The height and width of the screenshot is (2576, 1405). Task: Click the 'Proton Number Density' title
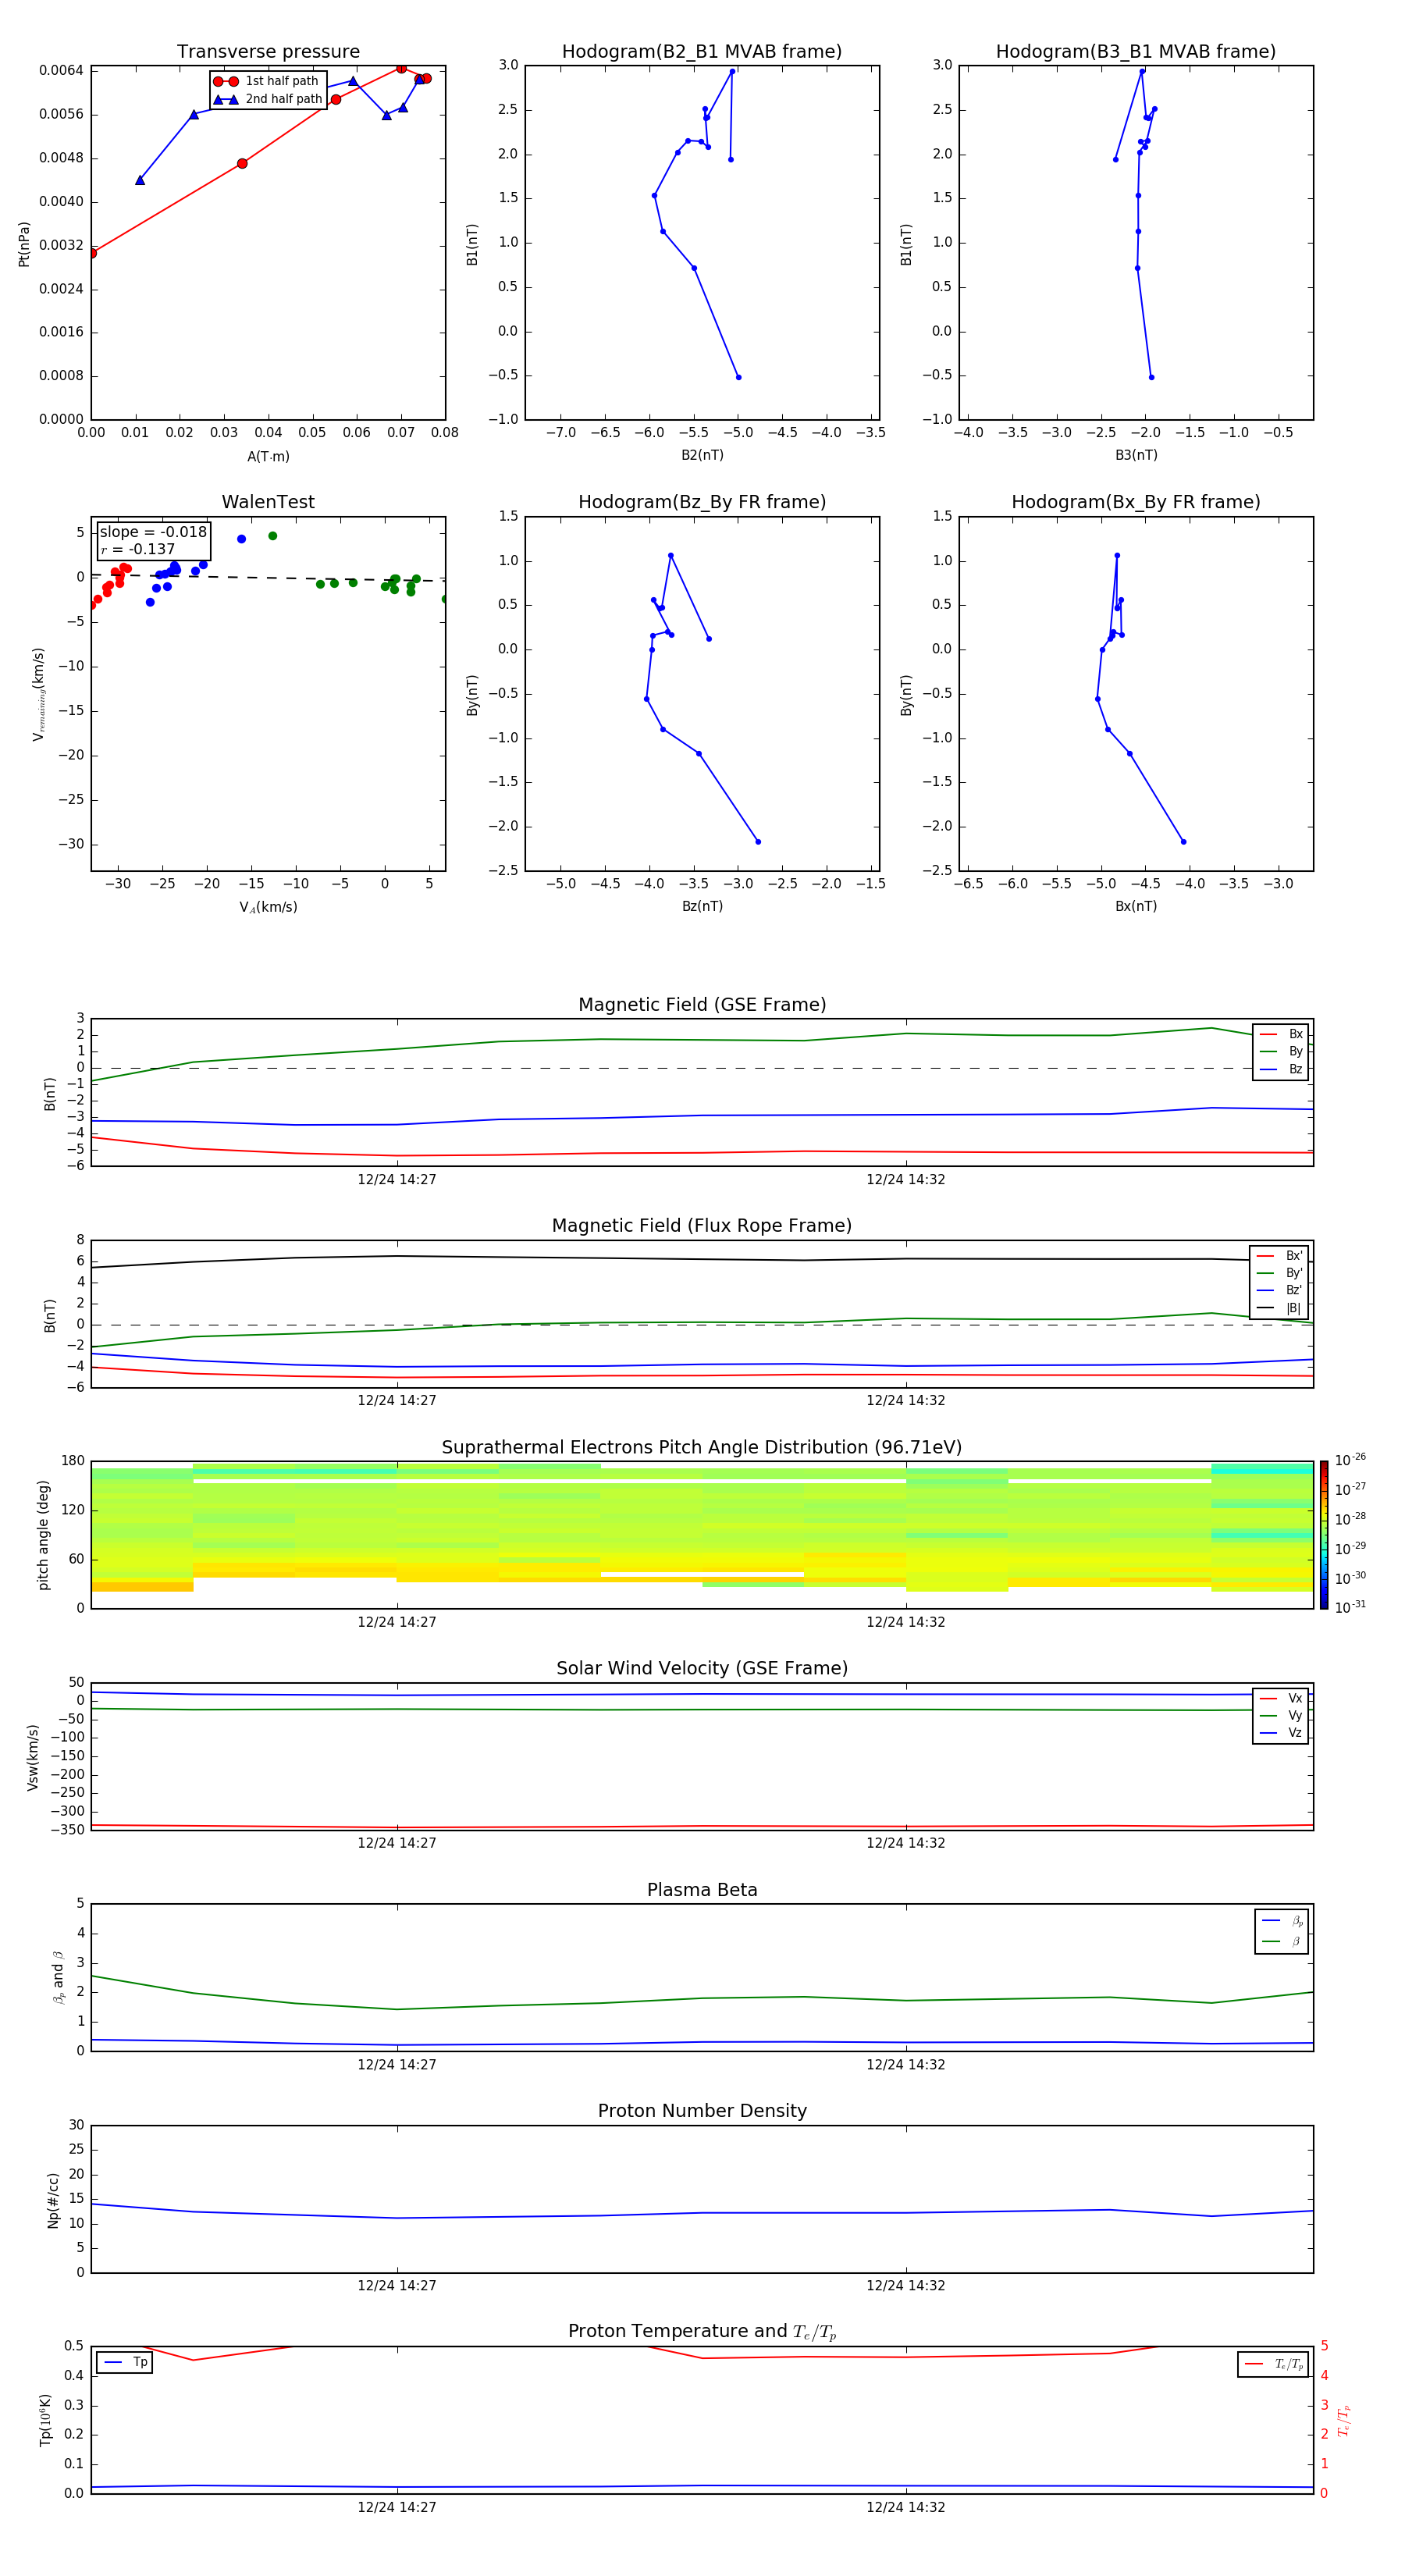(702, 2111)
